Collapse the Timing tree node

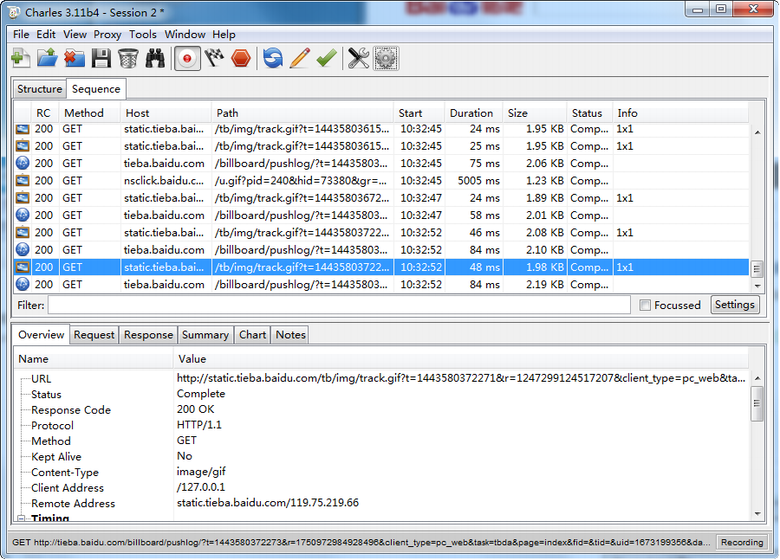point(21,519)
